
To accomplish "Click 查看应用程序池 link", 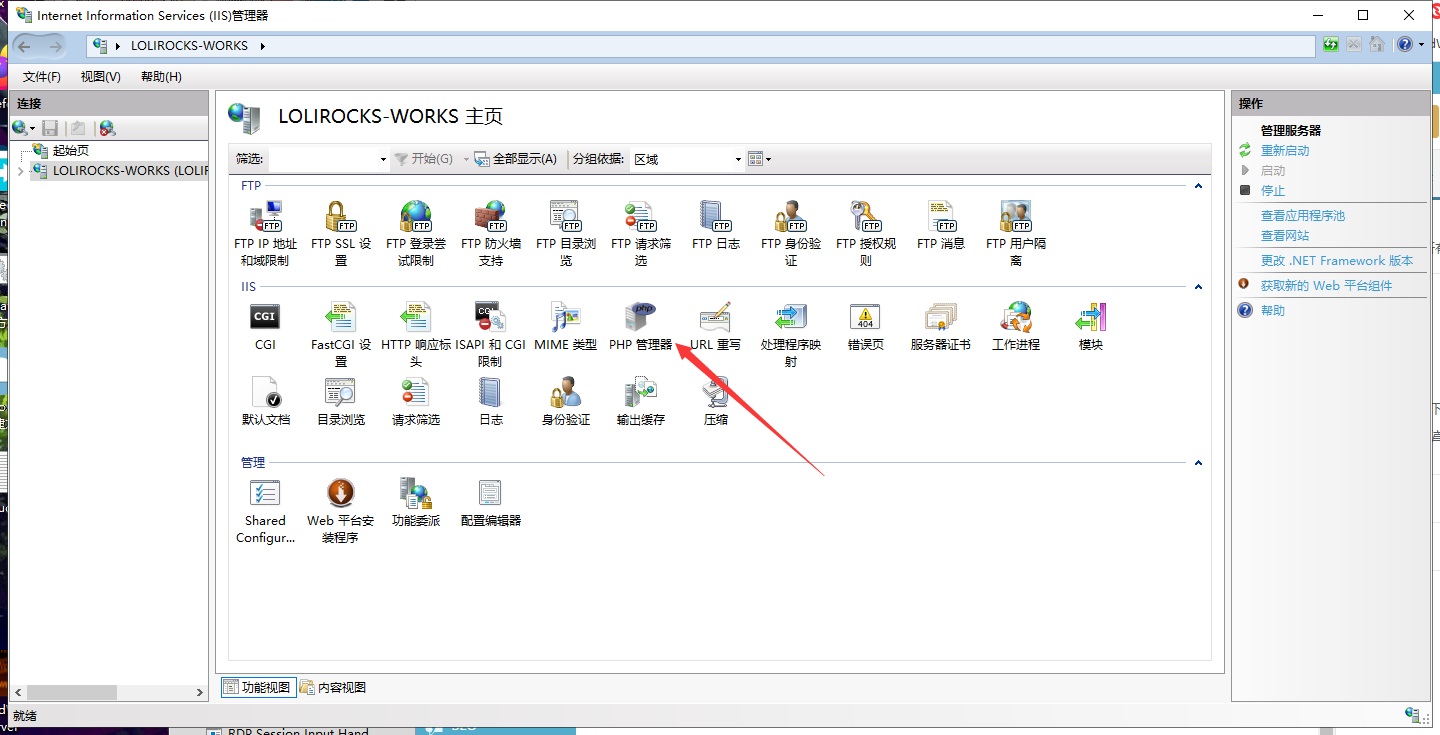I will [1303, 216].
